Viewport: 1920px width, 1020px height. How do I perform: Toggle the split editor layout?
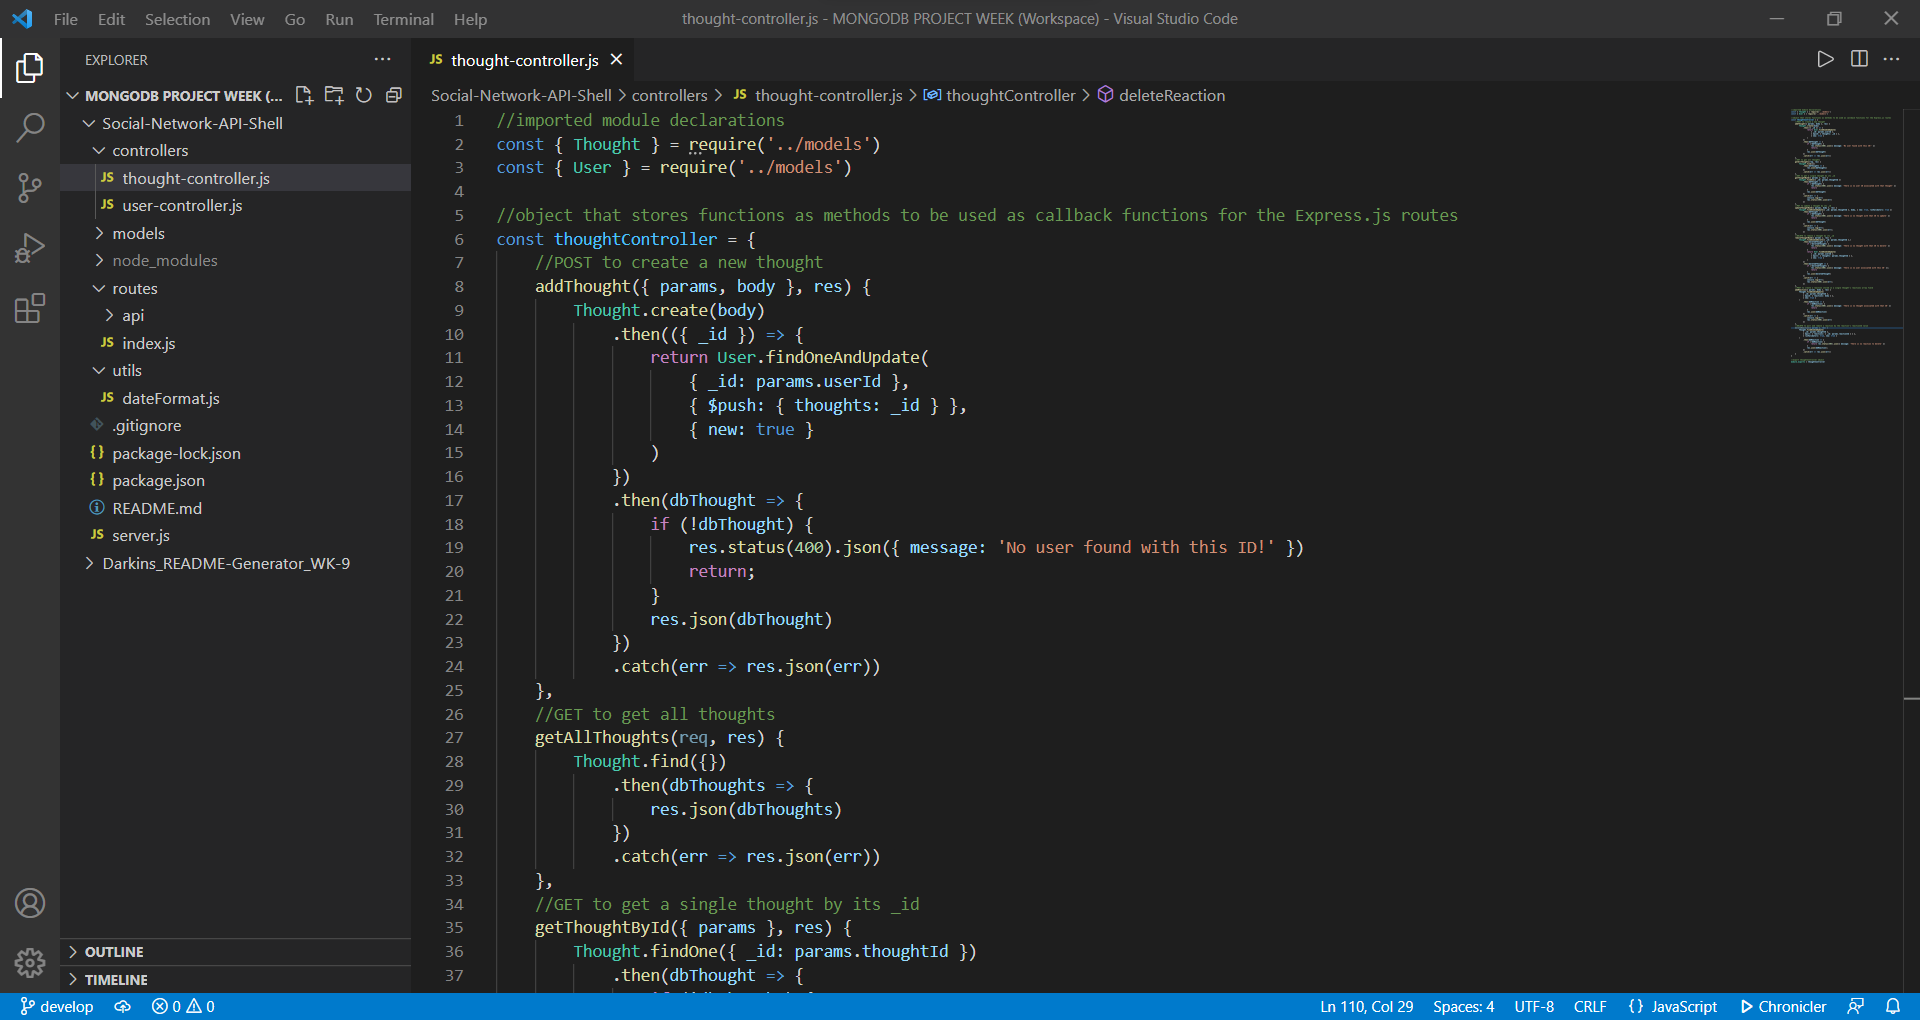(1859, 59)
